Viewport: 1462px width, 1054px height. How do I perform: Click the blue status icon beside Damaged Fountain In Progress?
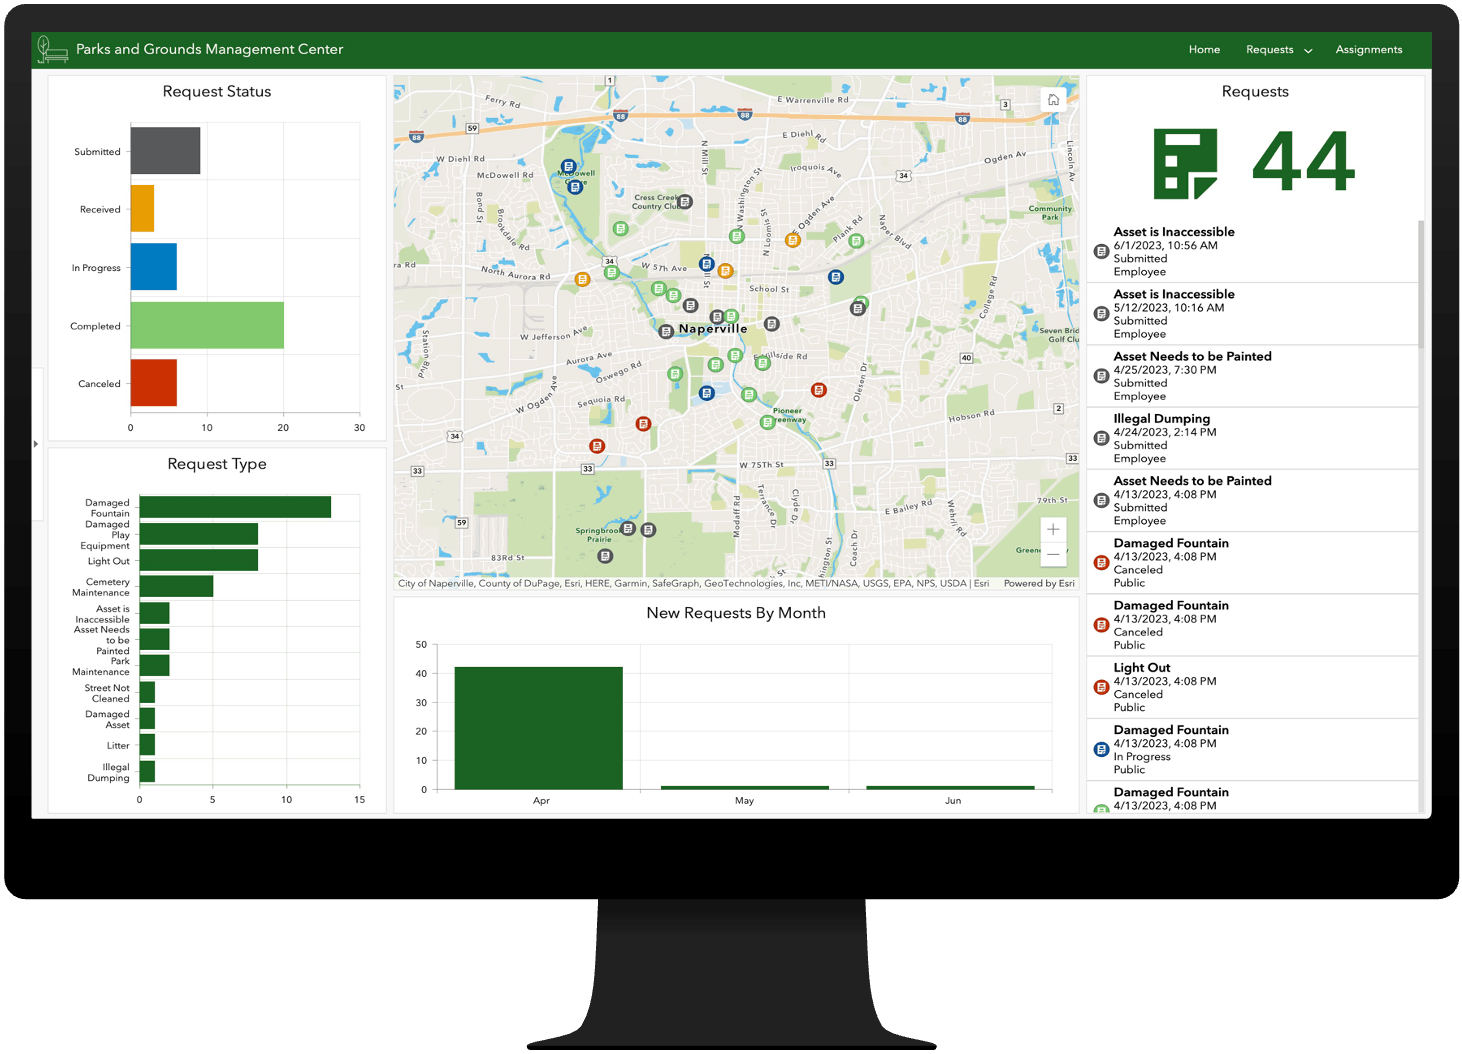tap(1099, 748)
